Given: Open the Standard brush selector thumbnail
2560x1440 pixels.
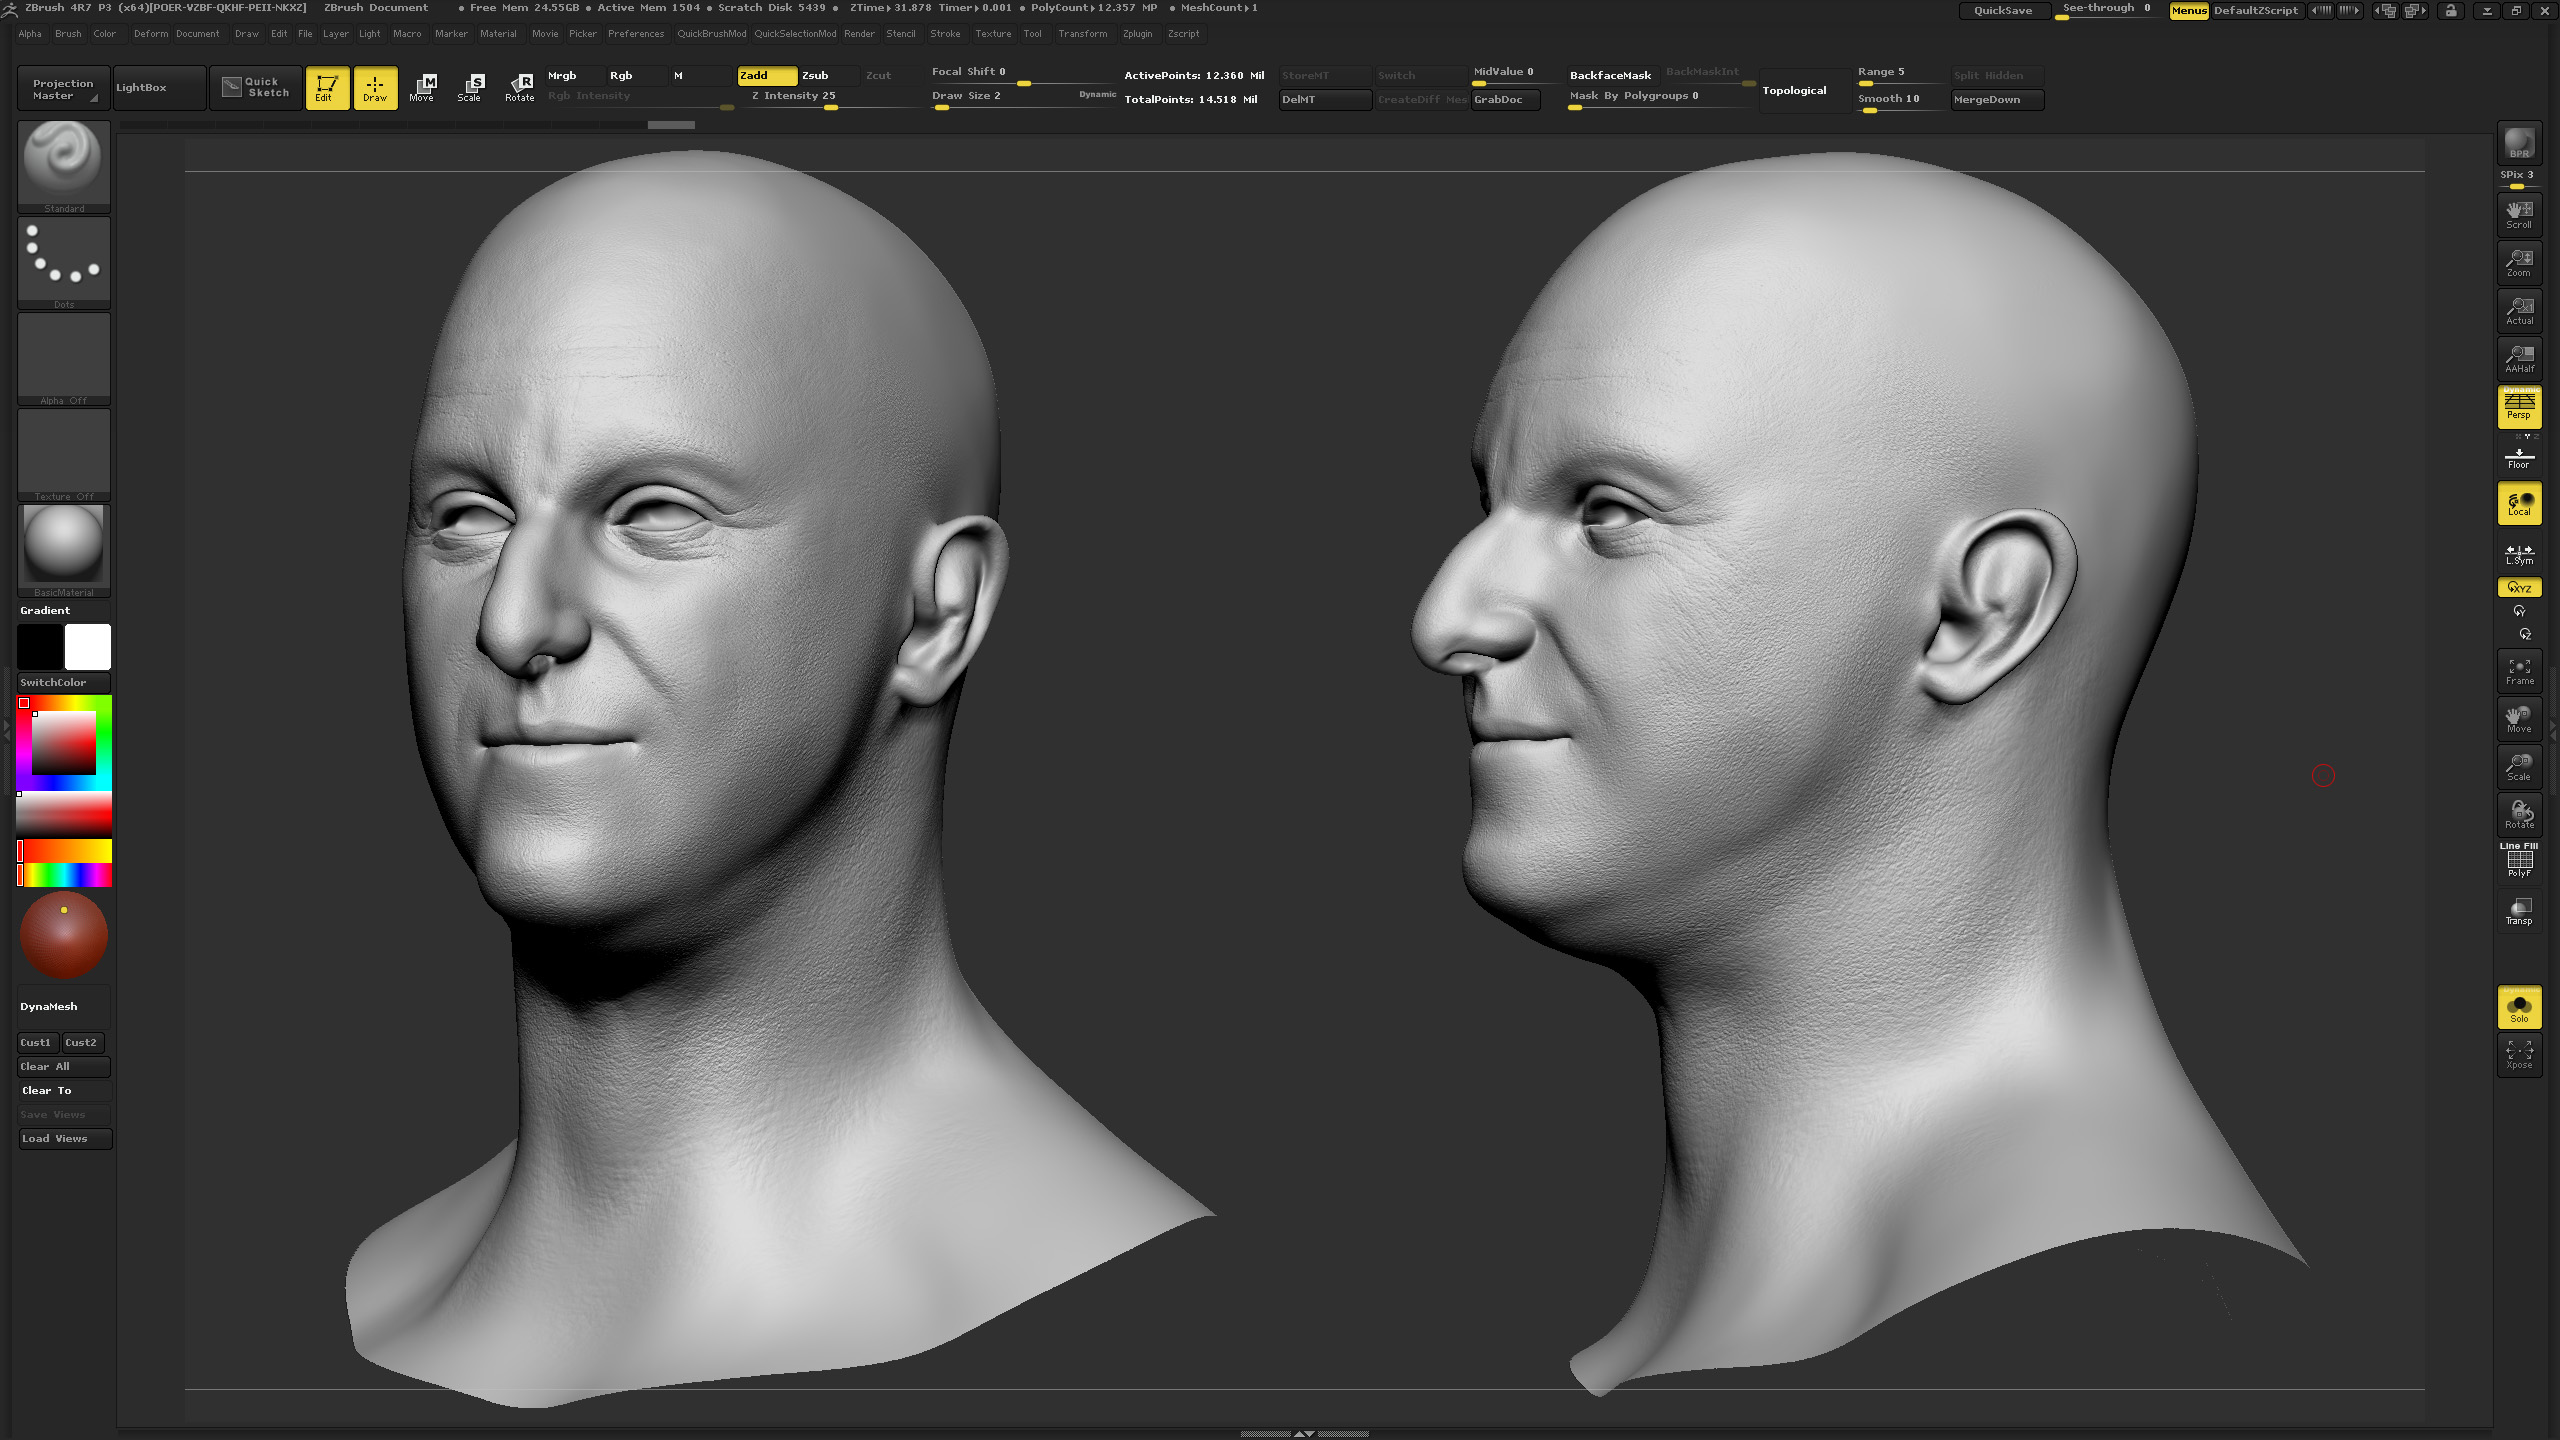Looking at the screenshot, I should [64, 166].
